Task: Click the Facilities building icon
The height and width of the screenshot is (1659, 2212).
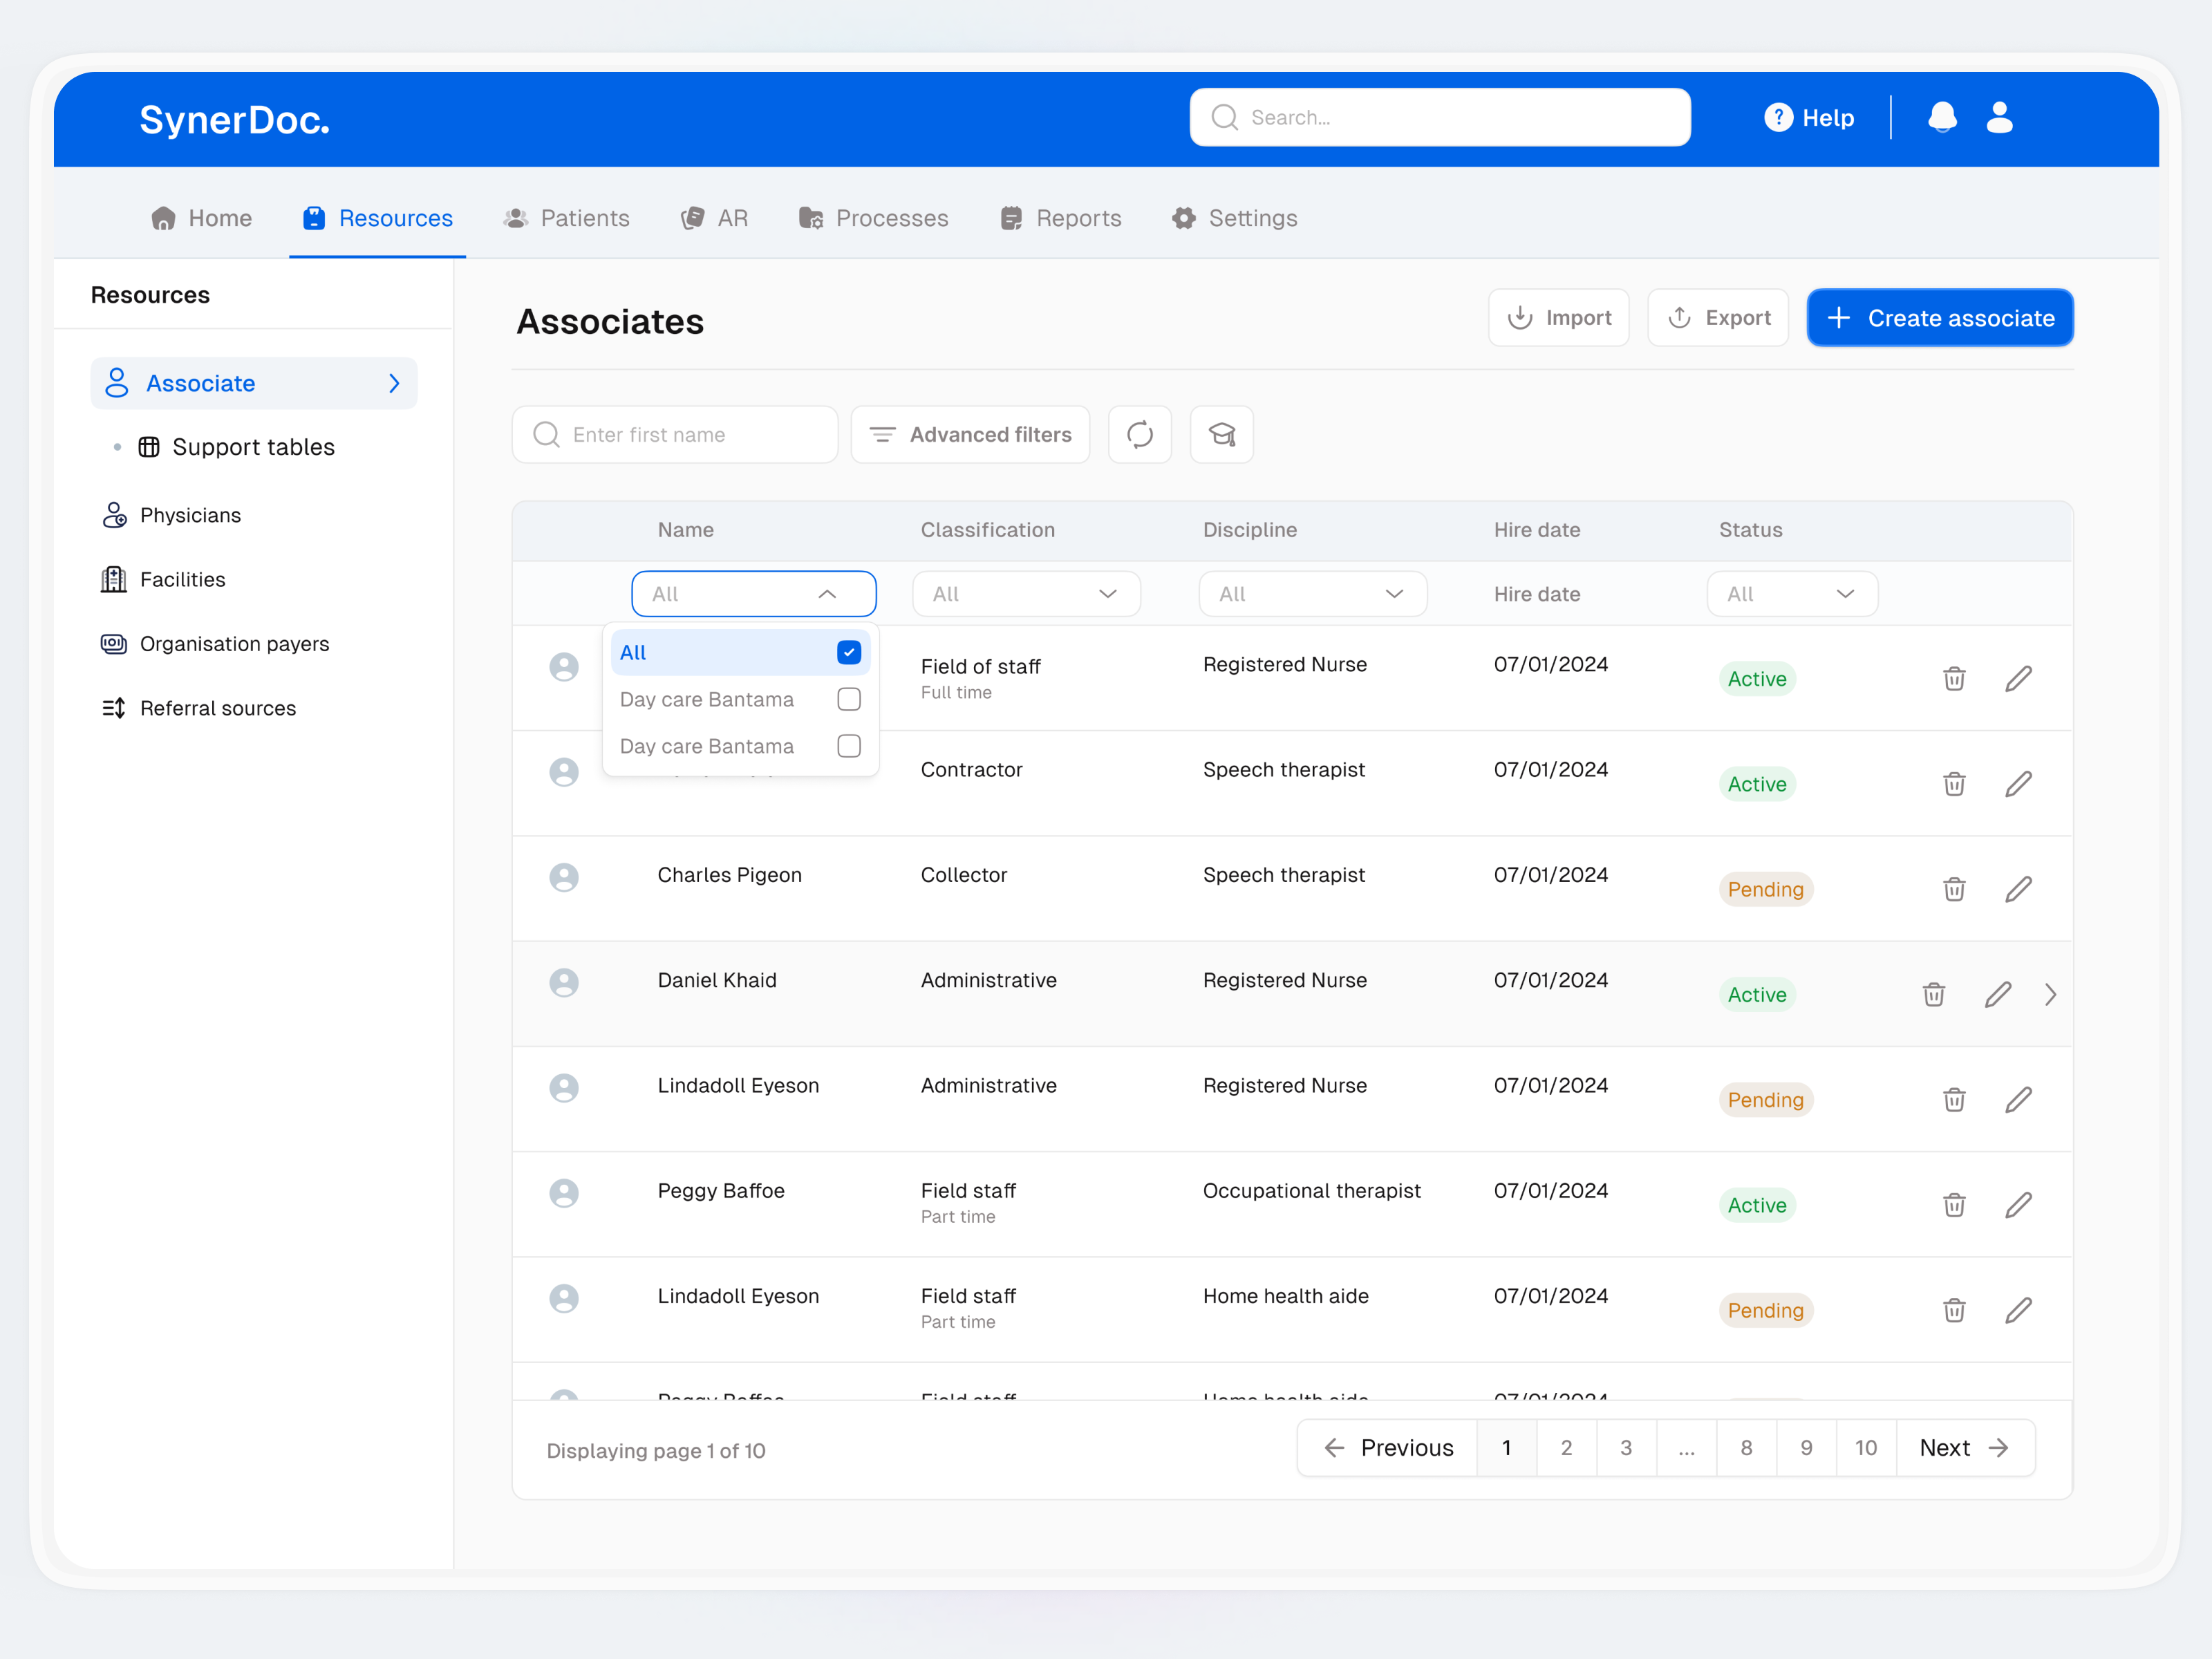Action: click(x=114, y=579)
